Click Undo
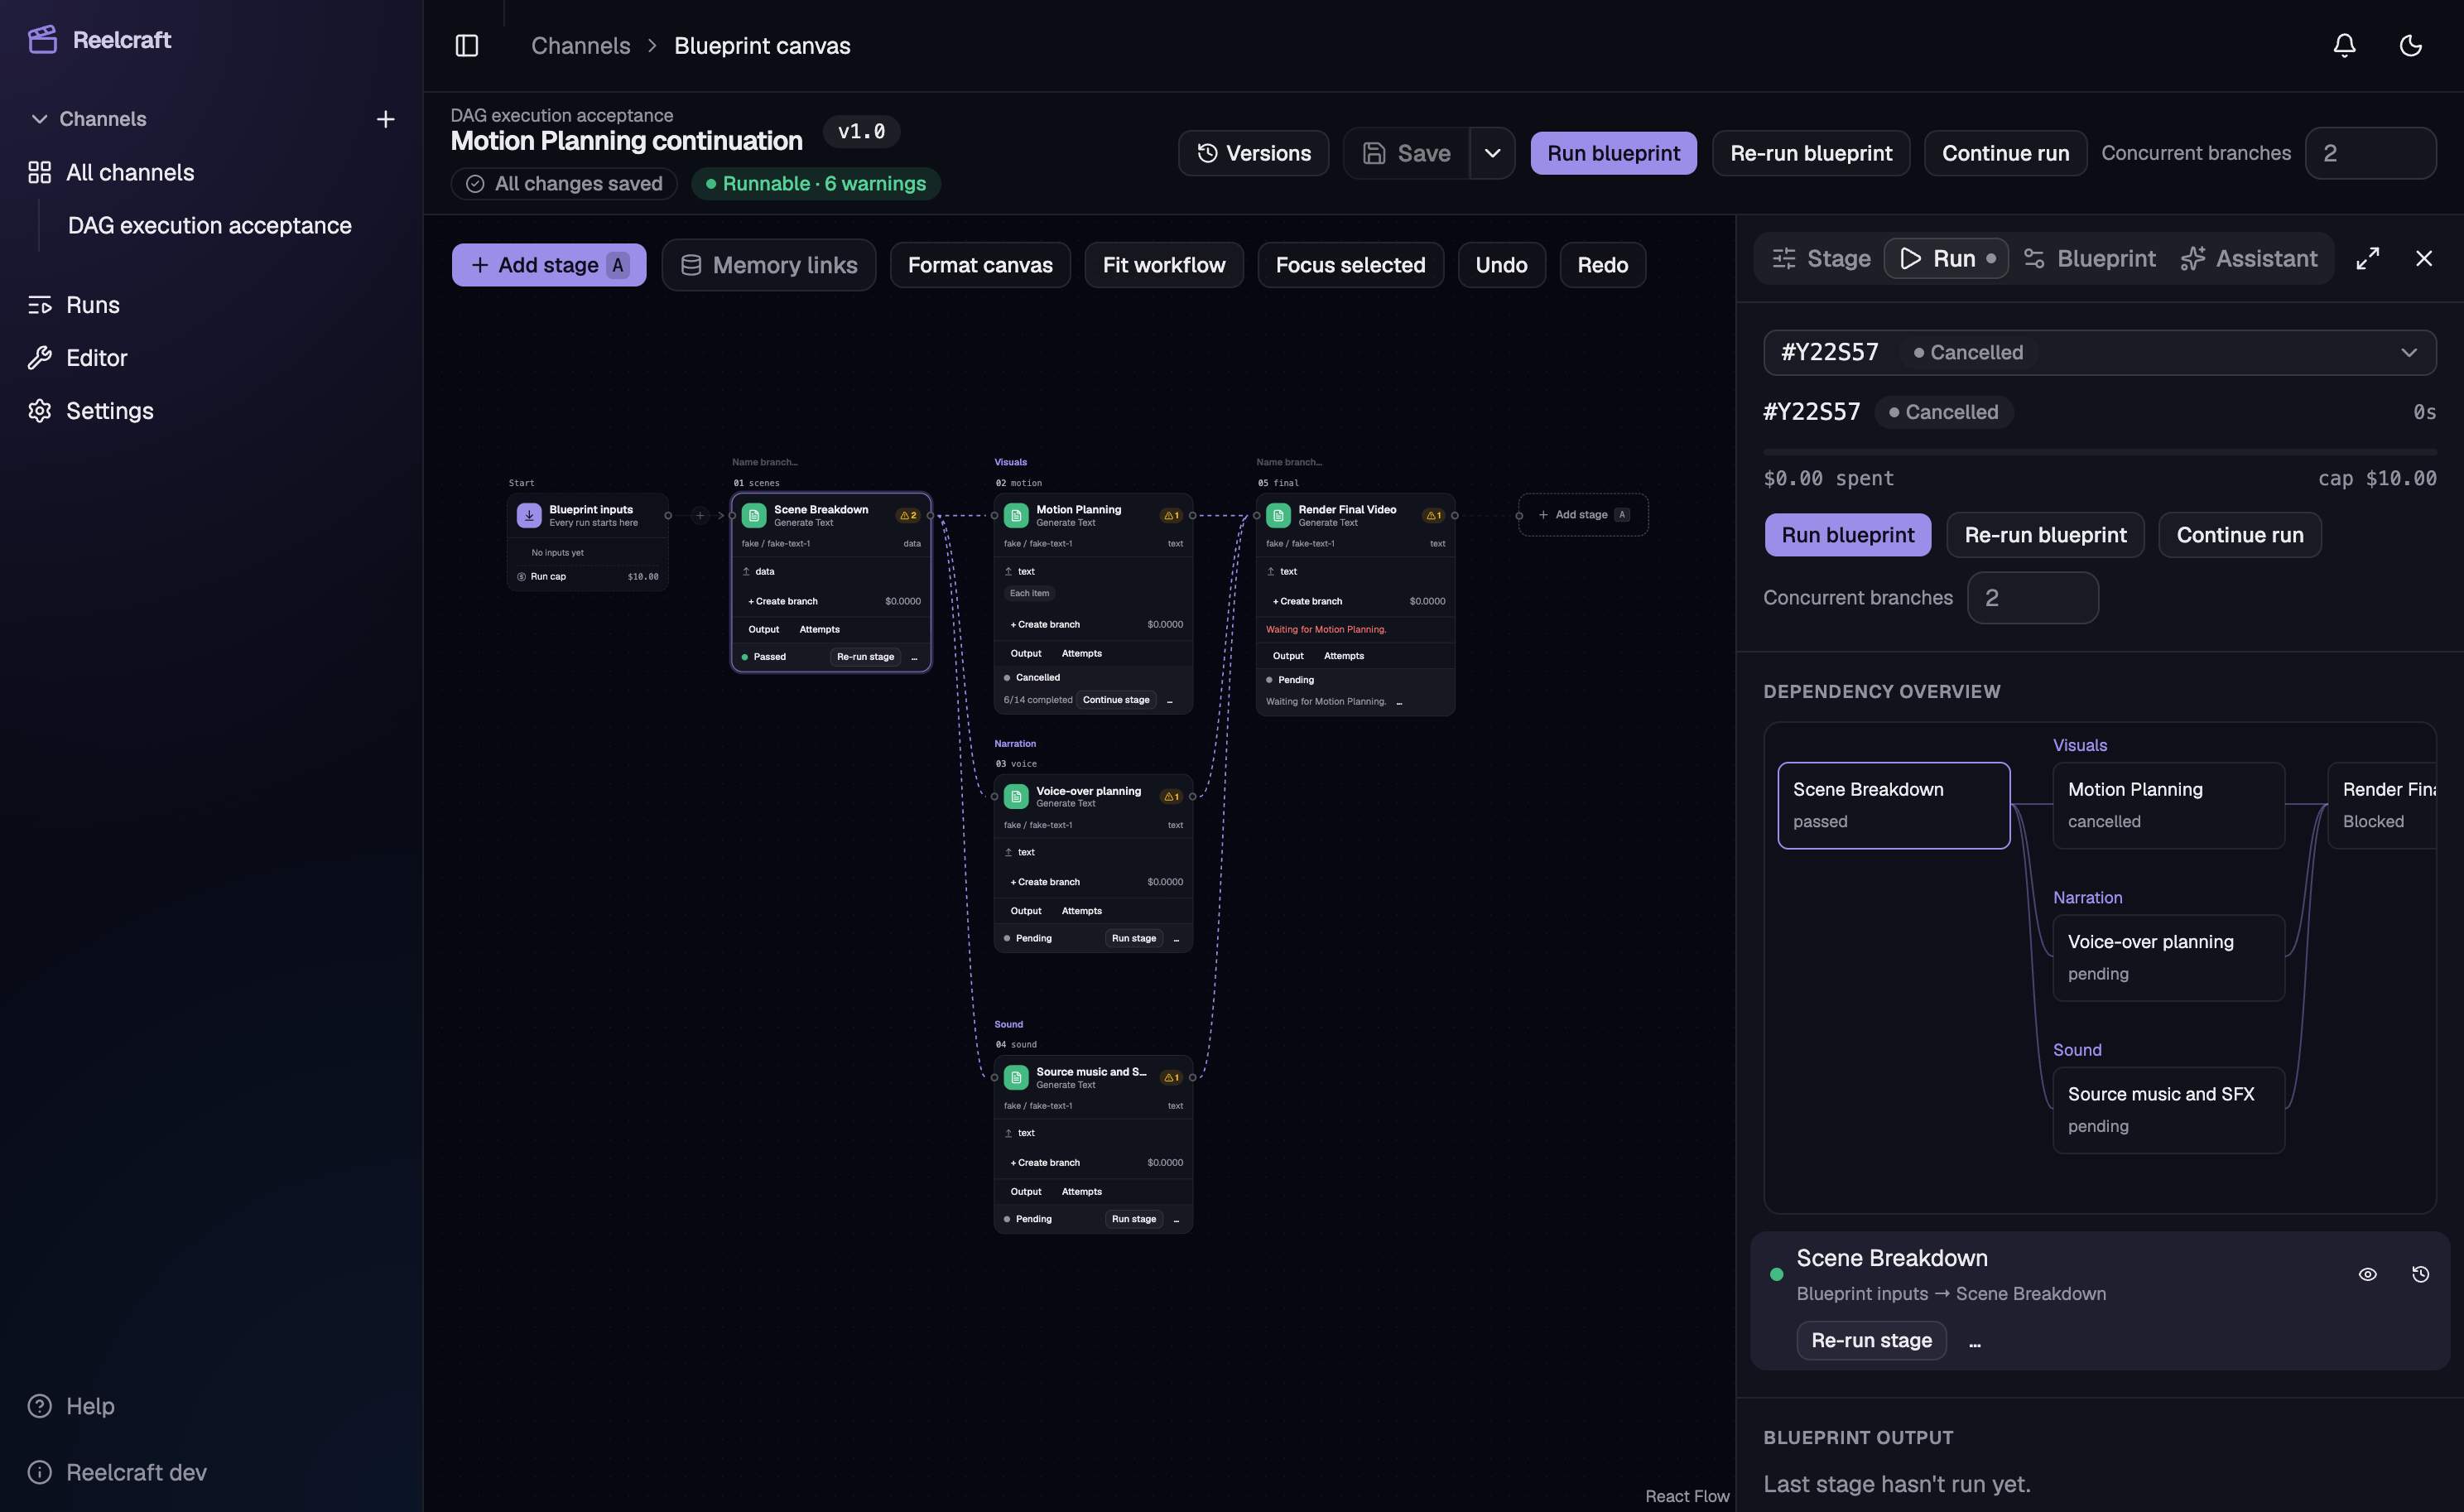Viewport: 2464px width, 1512px height. (1501, 265)
